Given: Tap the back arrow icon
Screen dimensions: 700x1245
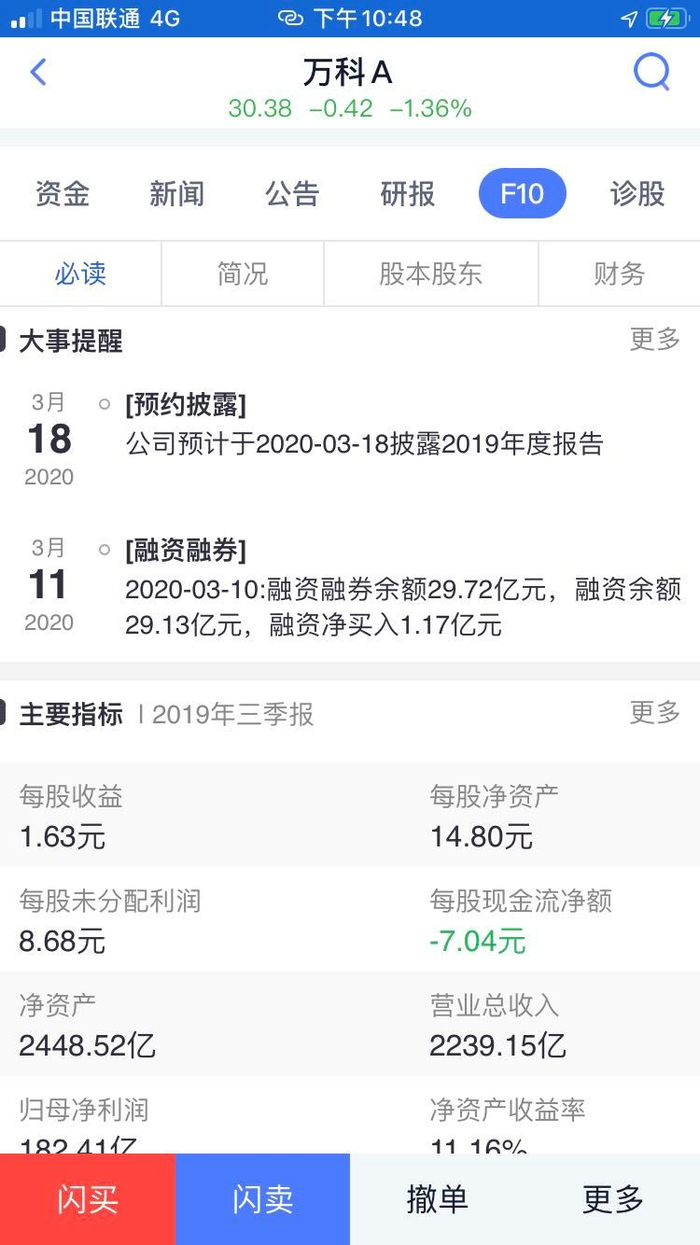Looking at the screenshot, I should pyautogui.click(x=39, y=72).
